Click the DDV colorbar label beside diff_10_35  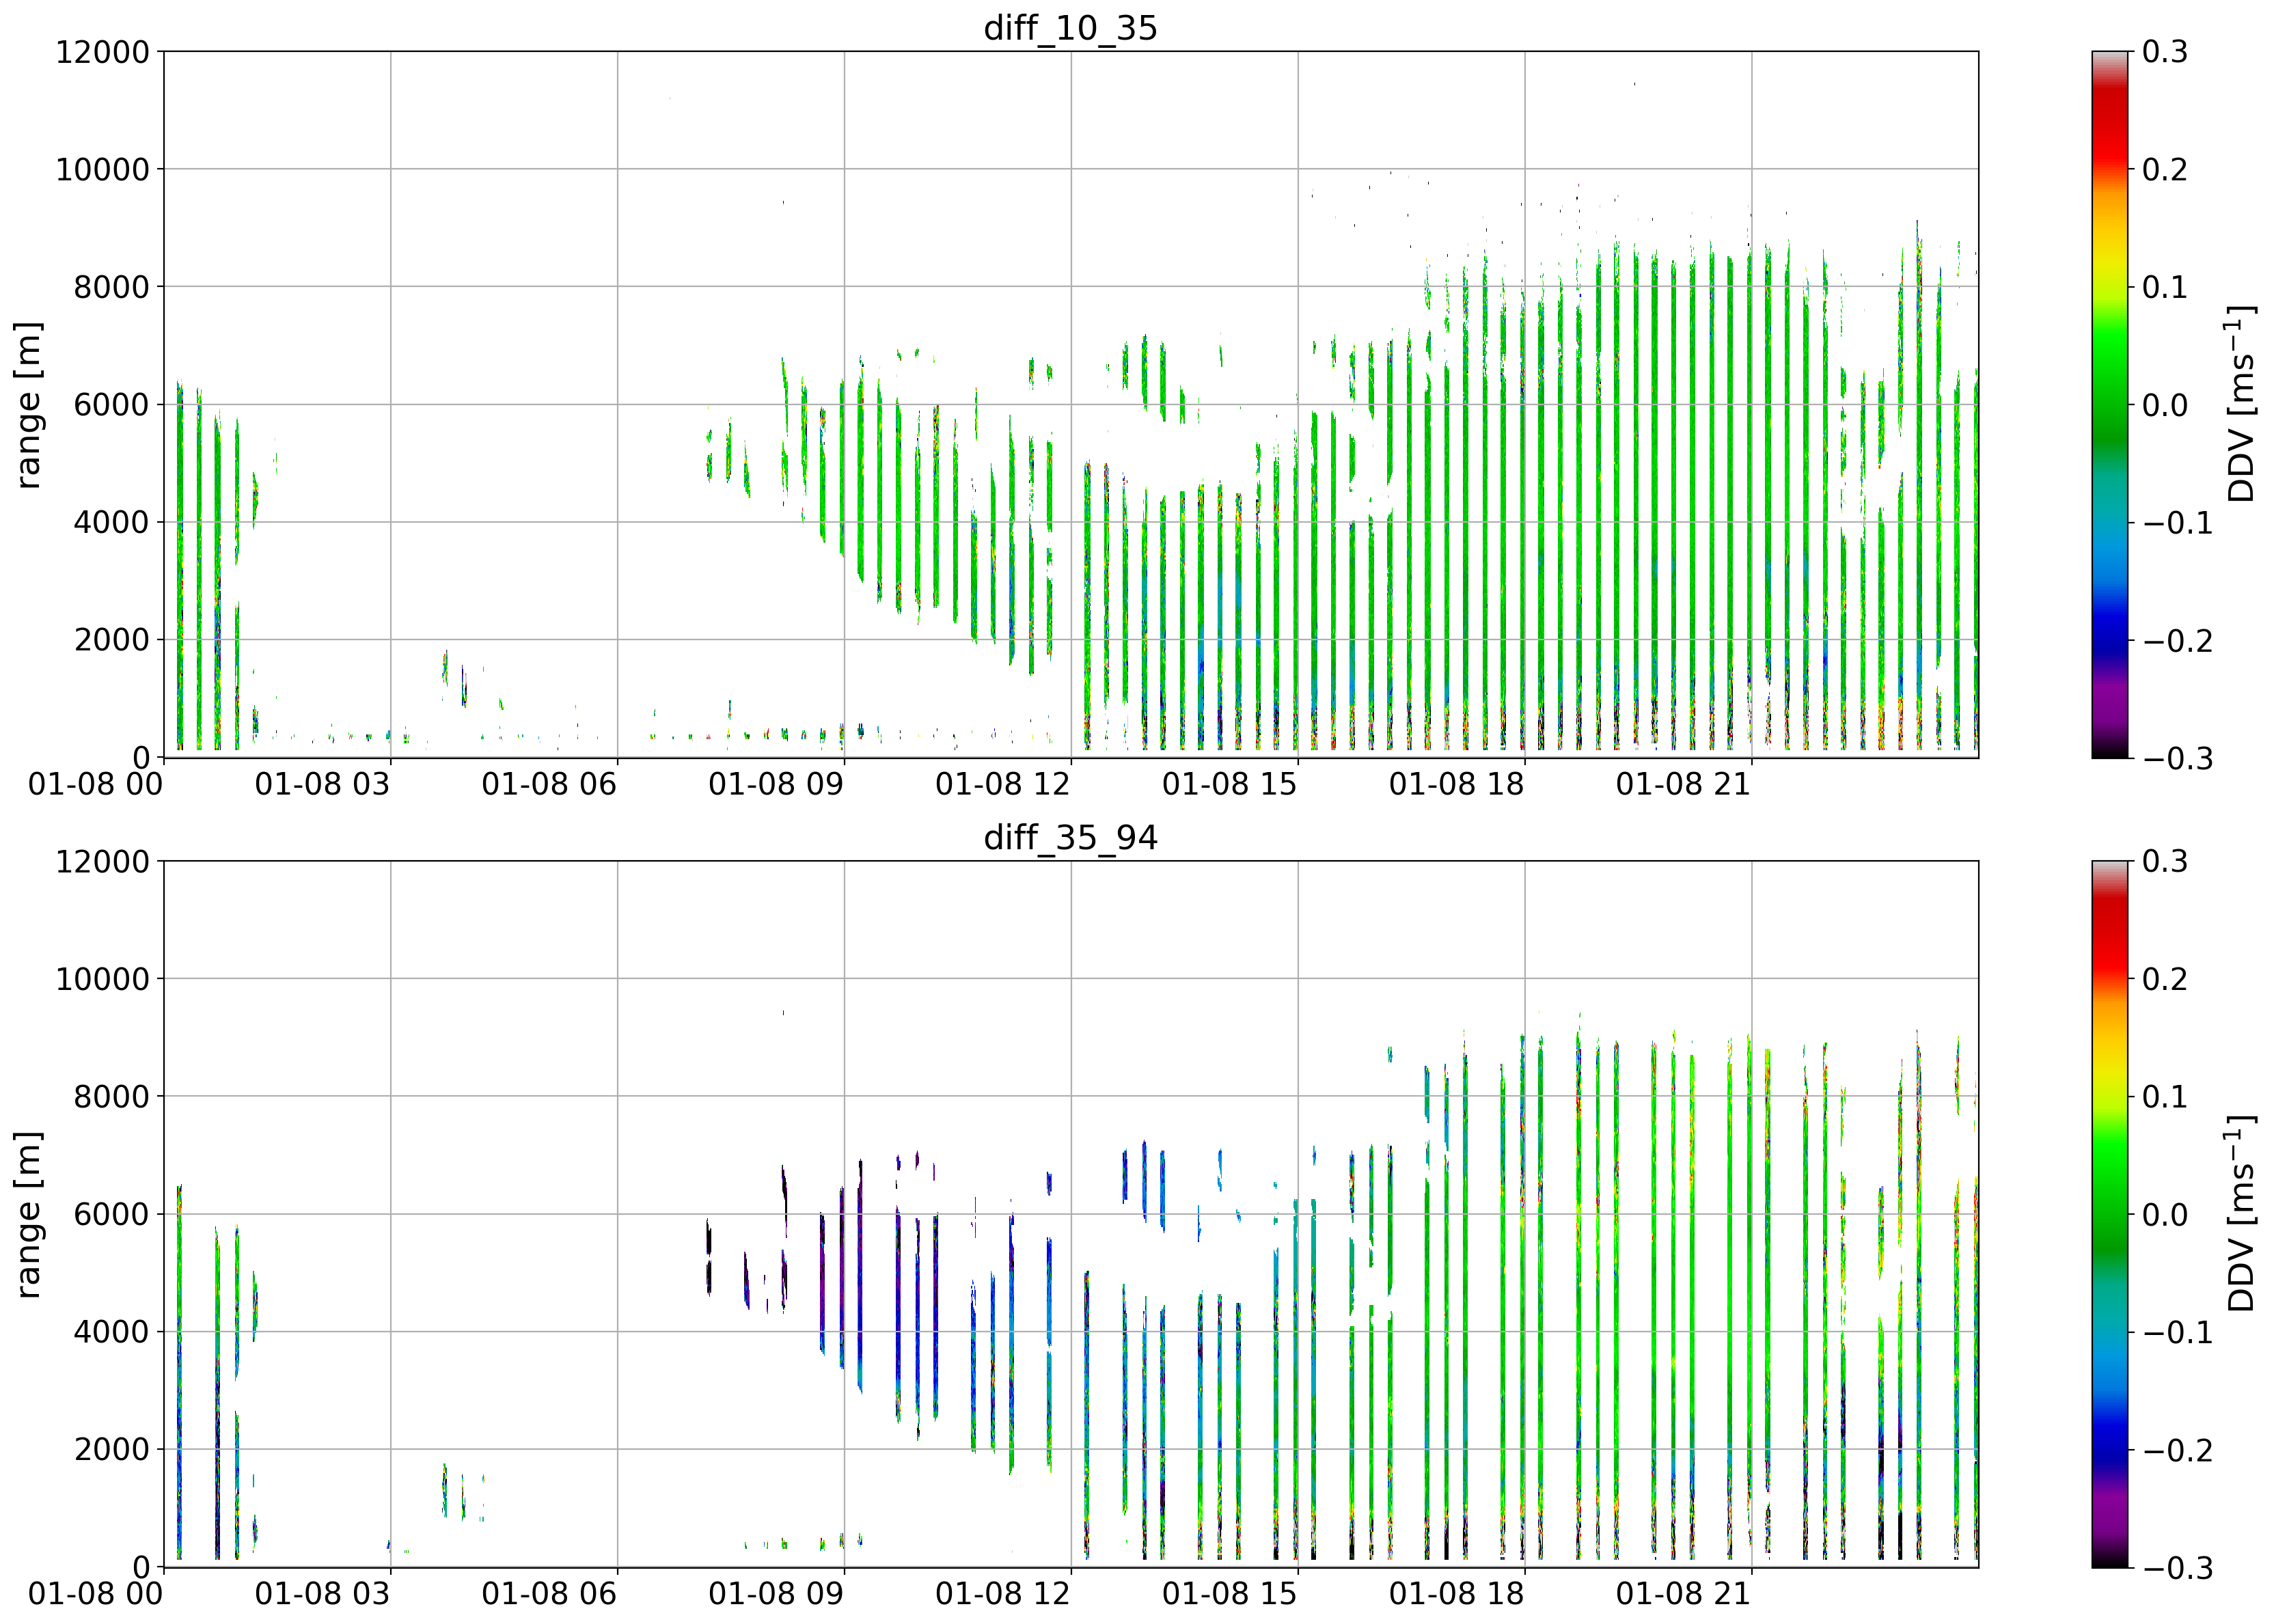[2241, 404]
